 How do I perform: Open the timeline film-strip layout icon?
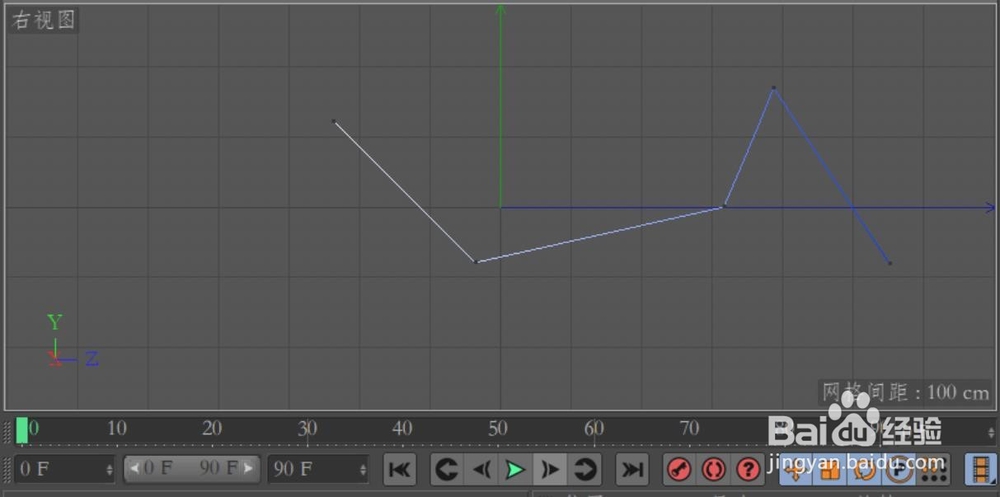980,470
